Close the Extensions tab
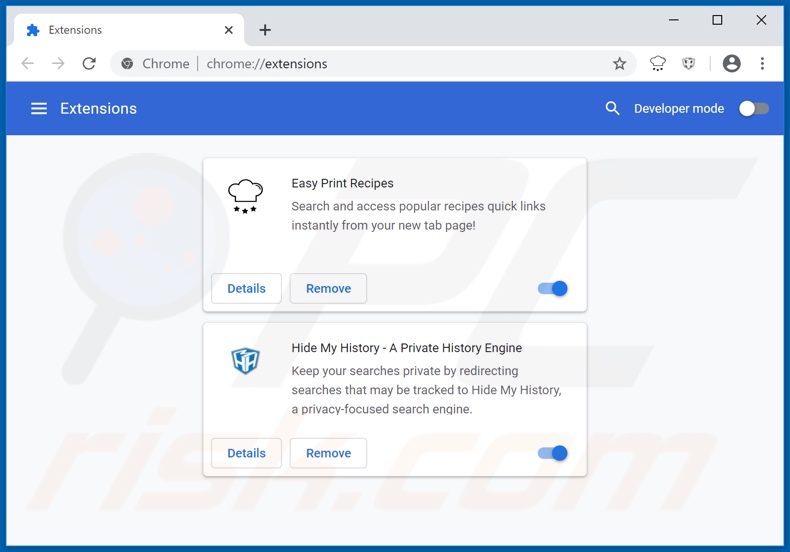 pos(228,30)
